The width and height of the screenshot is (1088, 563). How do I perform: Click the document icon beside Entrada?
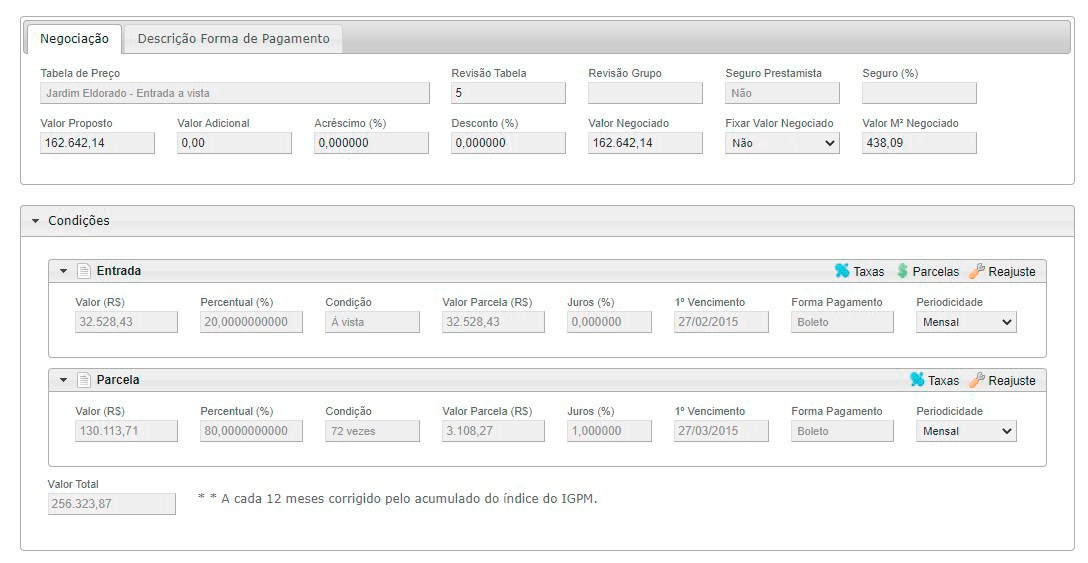pos(84,271)
